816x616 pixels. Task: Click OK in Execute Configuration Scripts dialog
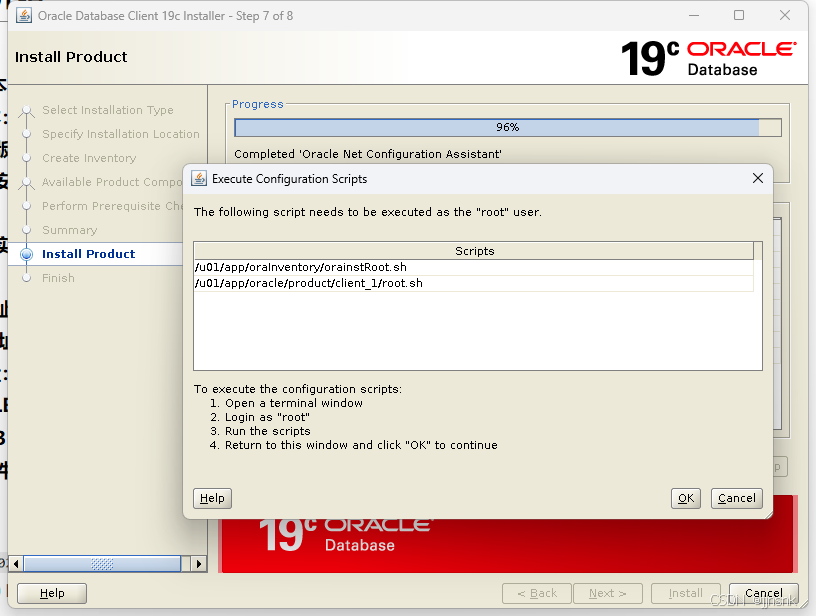tap(685, 498)
